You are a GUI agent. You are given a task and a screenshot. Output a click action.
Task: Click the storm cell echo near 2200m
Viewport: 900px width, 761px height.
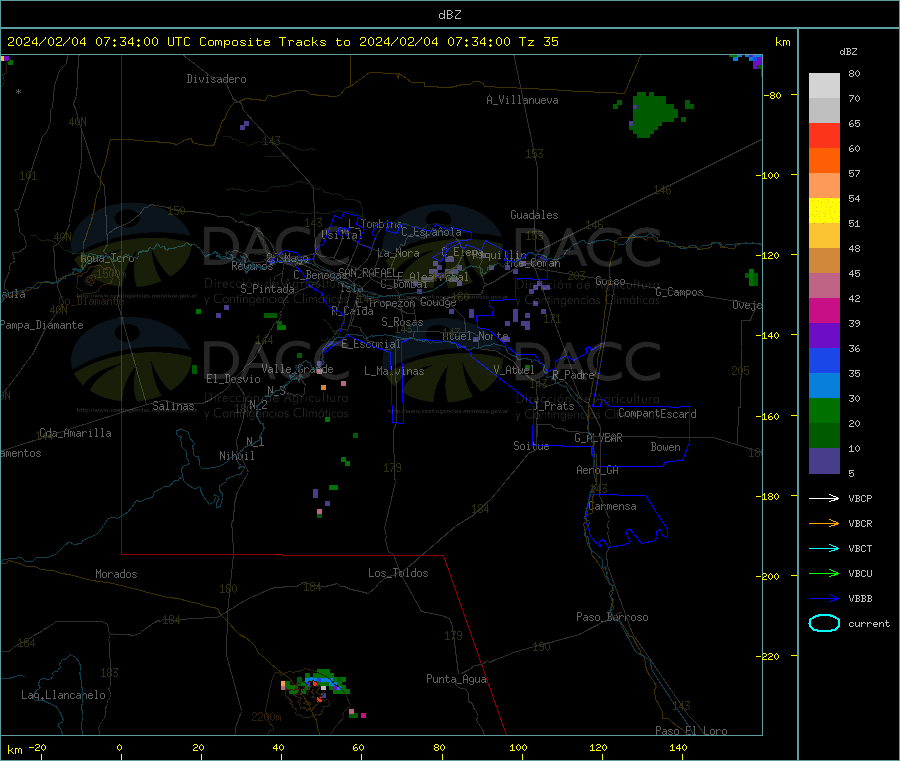[317, 685]
